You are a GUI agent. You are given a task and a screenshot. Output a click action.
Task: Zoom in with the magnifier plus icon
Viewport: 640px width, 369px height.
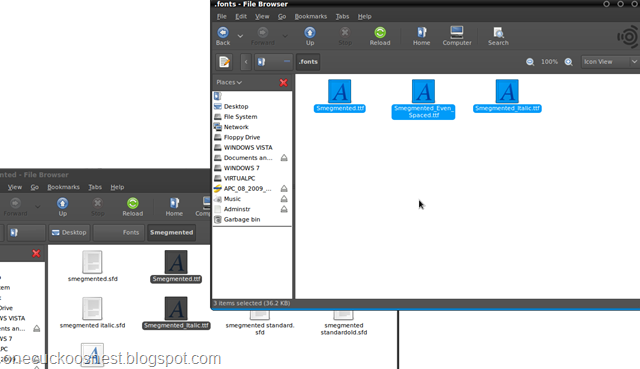point(568,62)
